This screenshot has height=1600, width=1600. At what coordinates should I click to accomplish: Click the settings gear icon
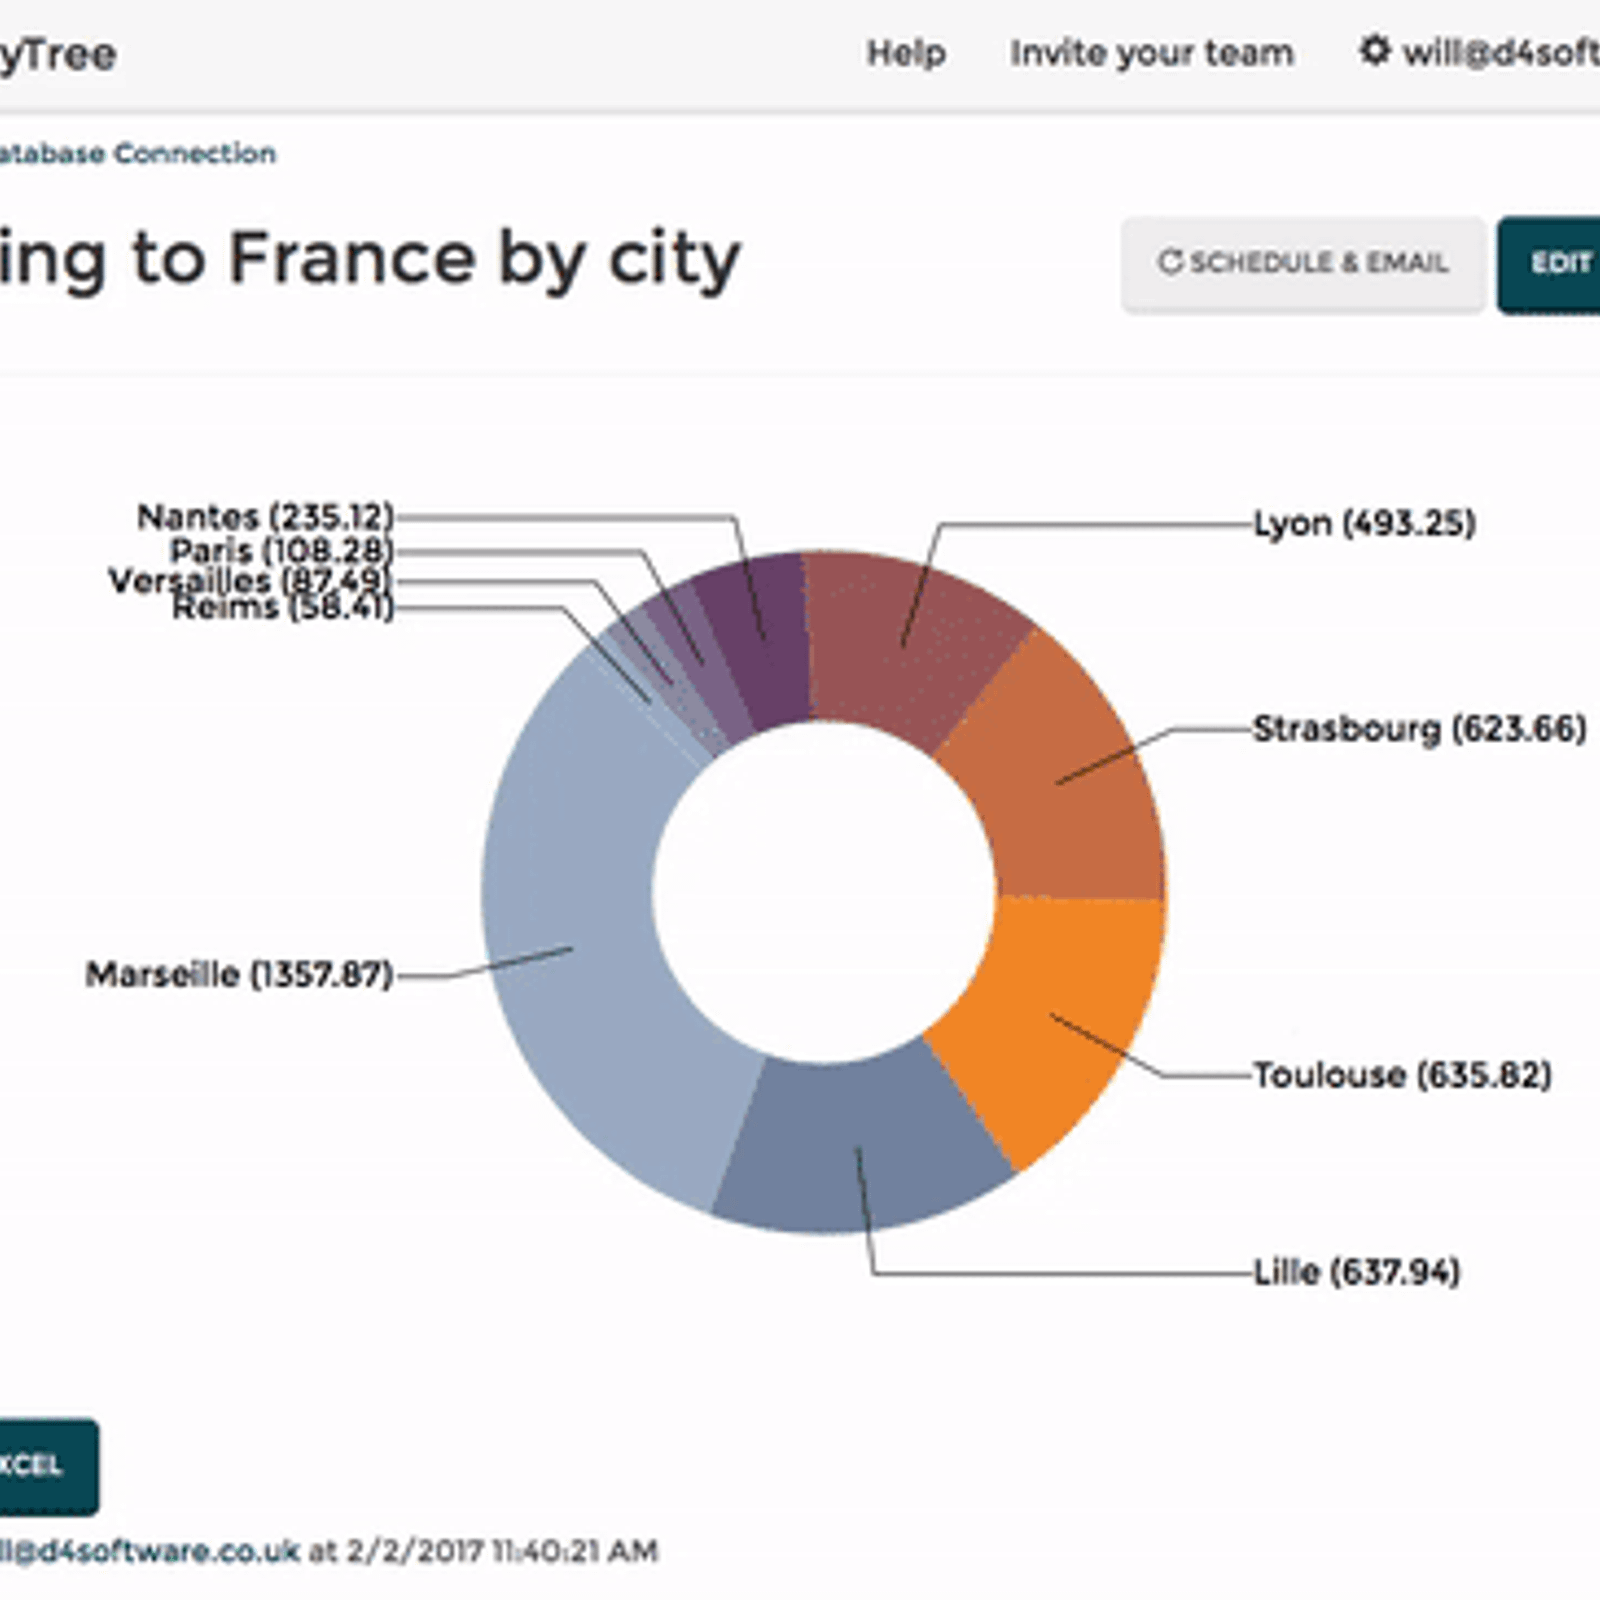coord(1375,51)
